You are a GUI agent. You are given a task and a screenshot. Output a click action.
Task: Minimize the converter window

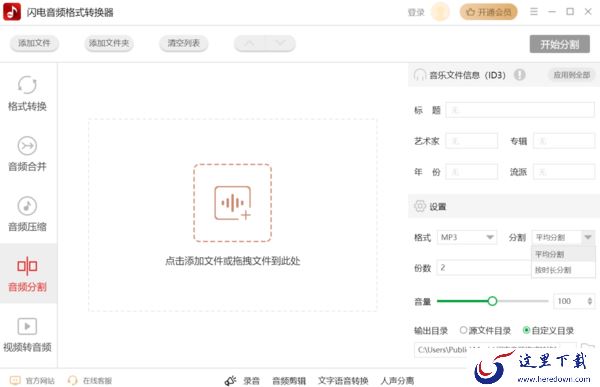pyautogui.click(x=552, y=12)
